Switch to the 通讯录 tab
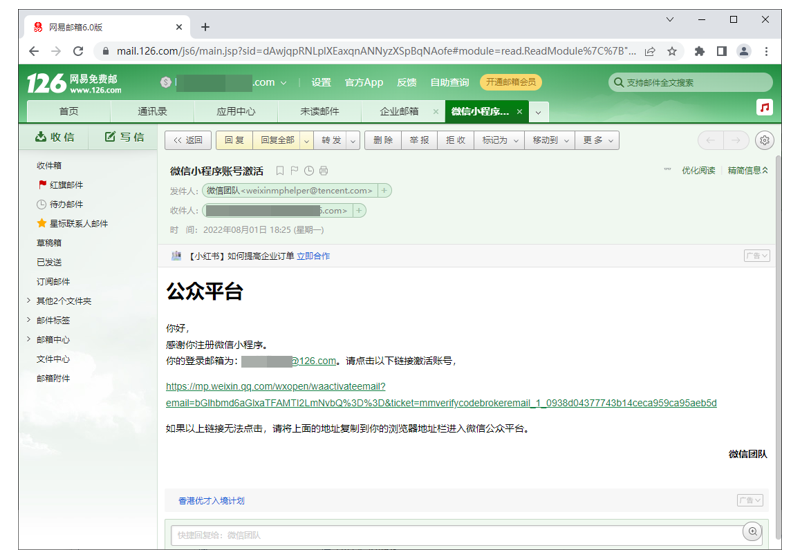788x558 pixels. 152,111
